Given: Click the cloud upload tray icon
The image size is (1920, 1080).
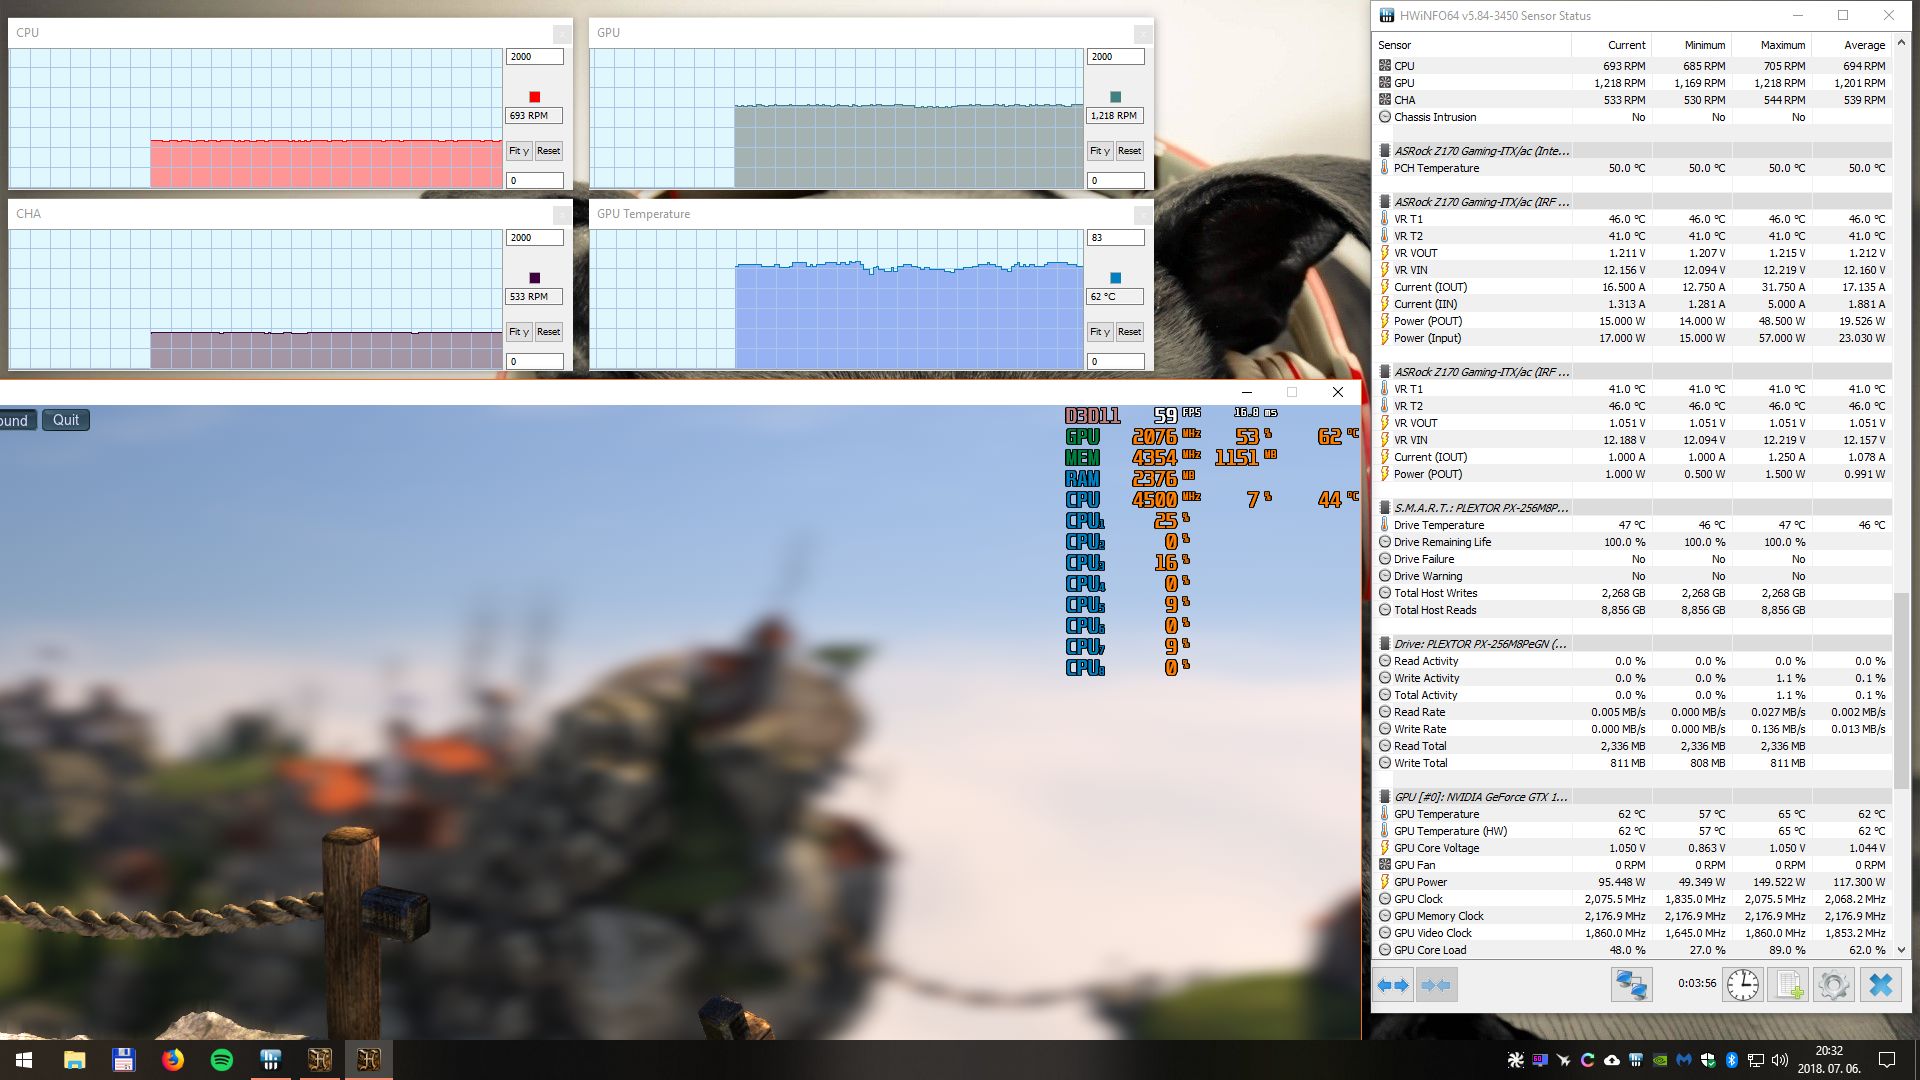Looking at the screenshot, I should (1612, 1060).
